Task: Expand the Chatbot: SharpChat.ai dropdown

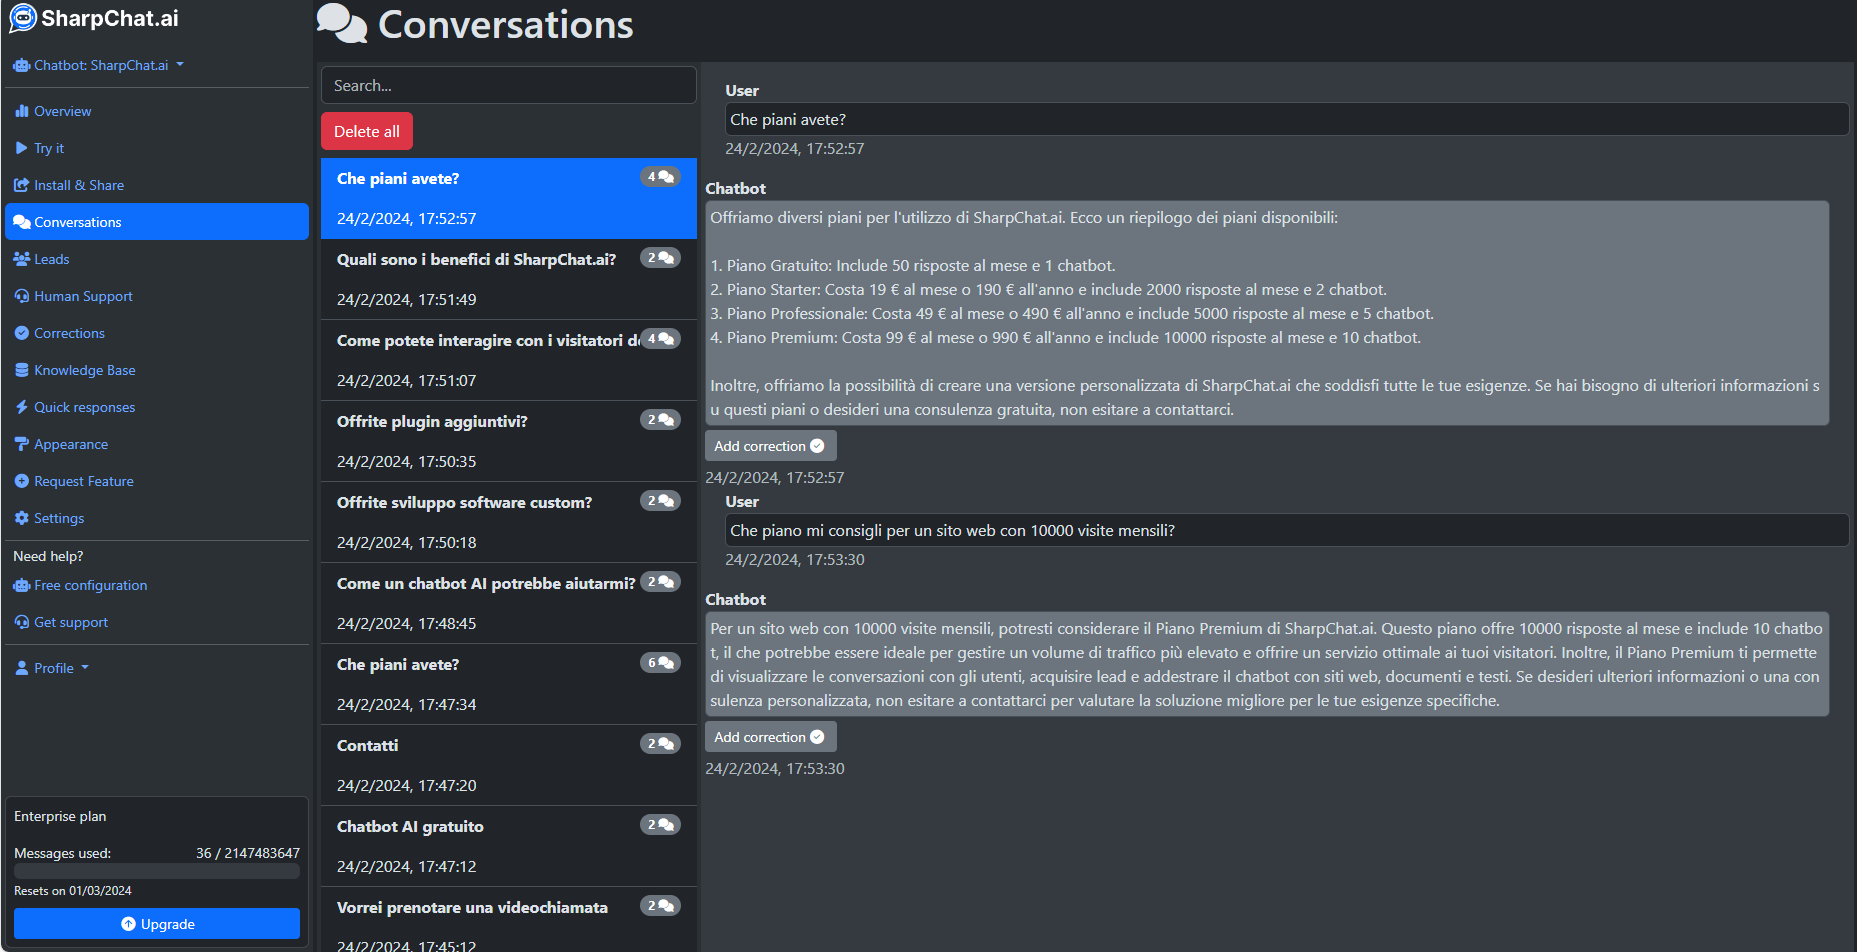Action: tap(99, 65)
